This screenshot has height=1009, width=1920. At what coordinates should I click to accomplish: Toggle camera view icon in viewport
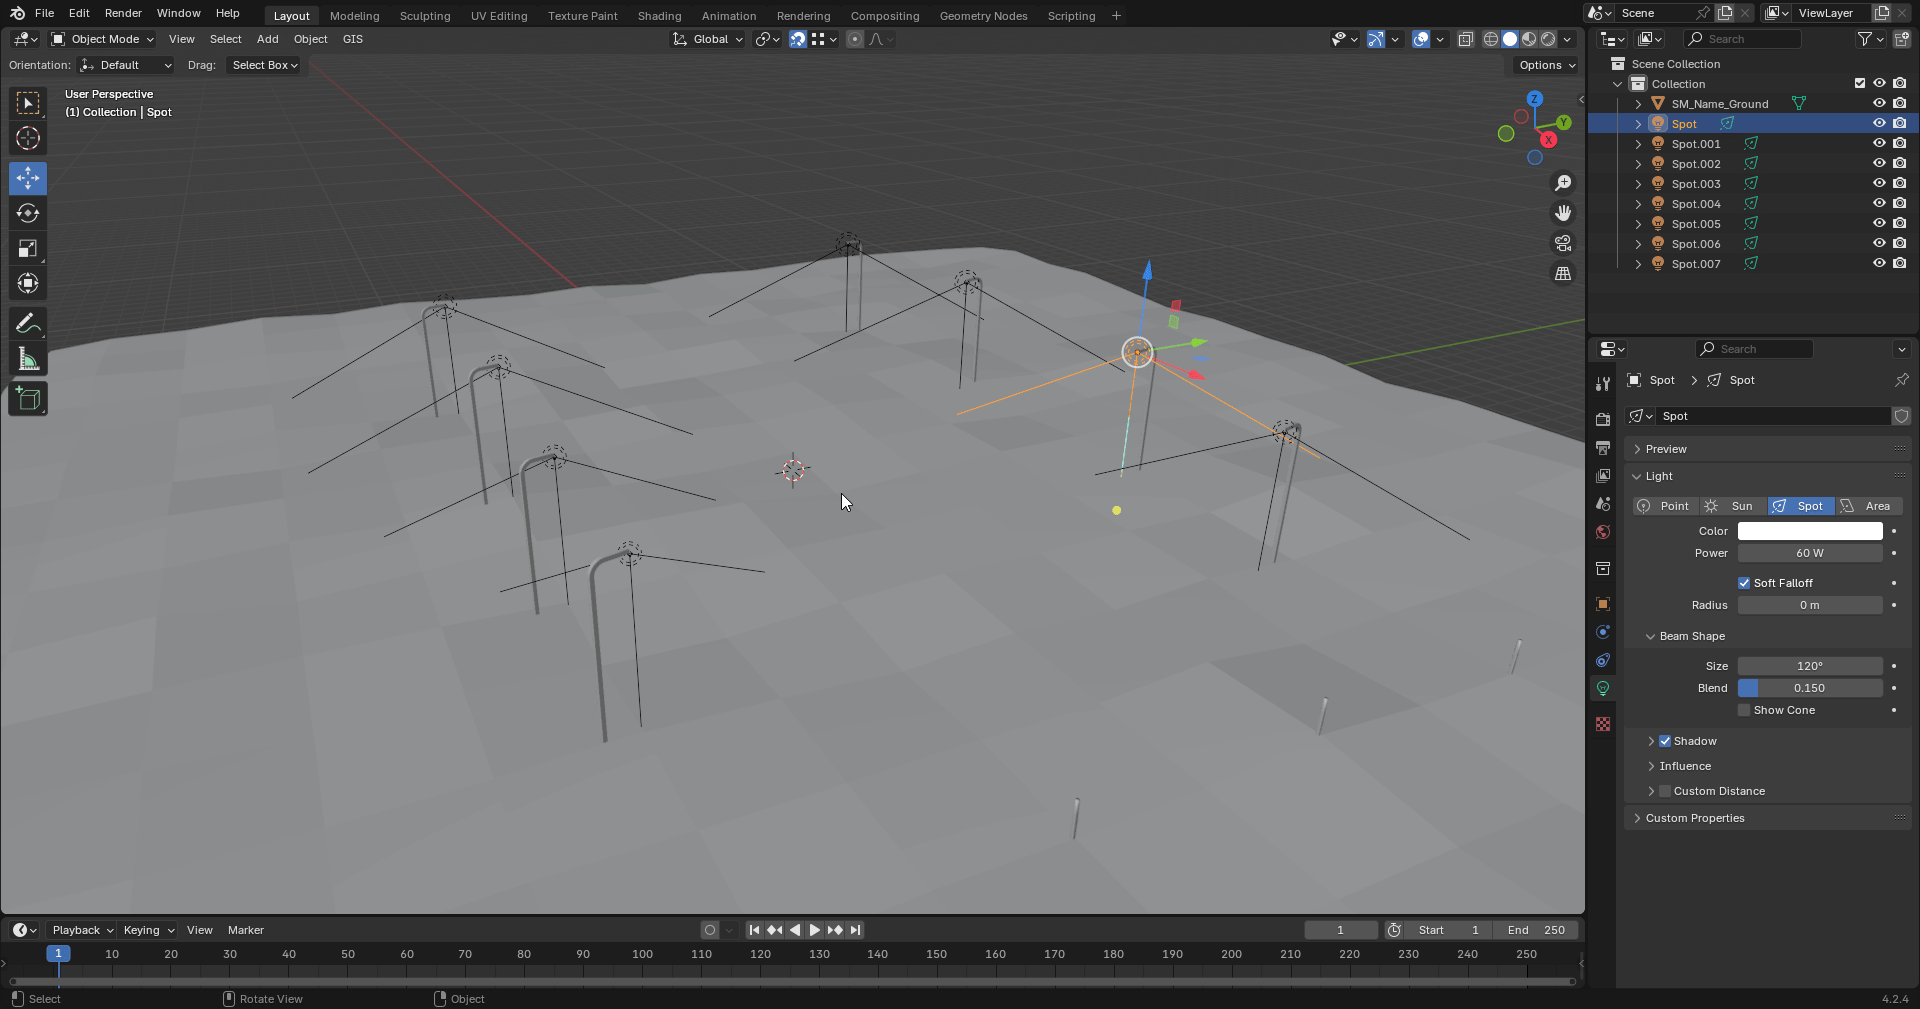tap(1562, 243)
